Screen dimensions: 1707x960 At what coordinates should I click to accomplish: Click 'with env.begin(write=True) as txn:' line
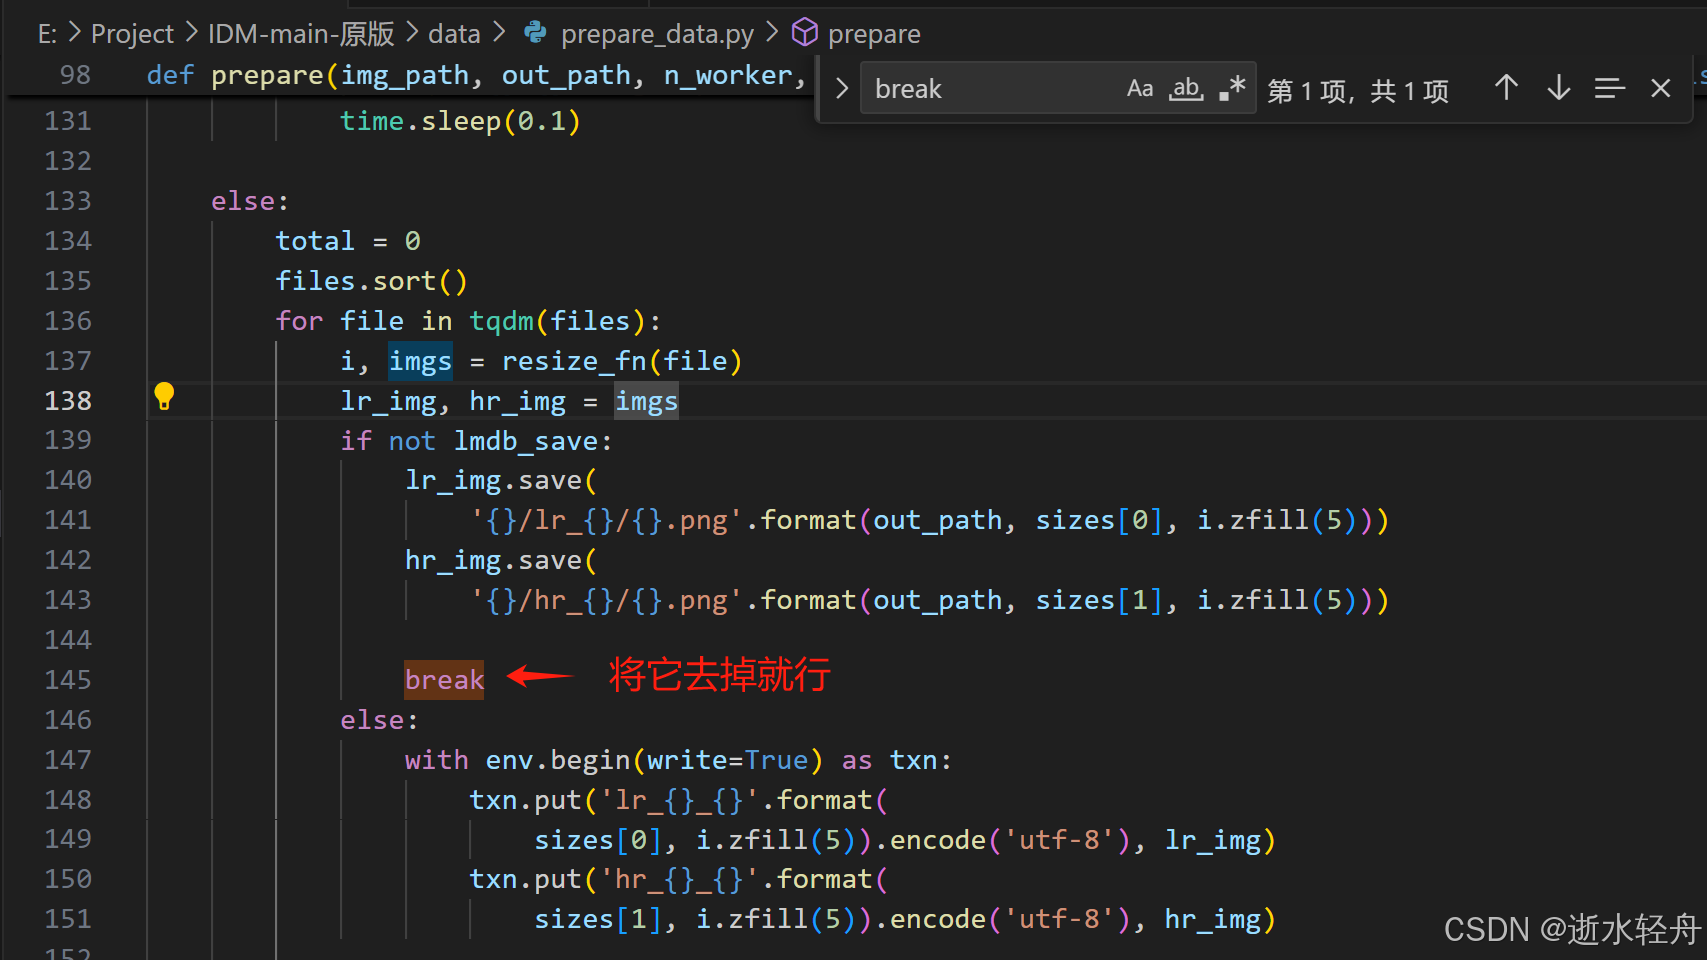click(x=678, y=760)
